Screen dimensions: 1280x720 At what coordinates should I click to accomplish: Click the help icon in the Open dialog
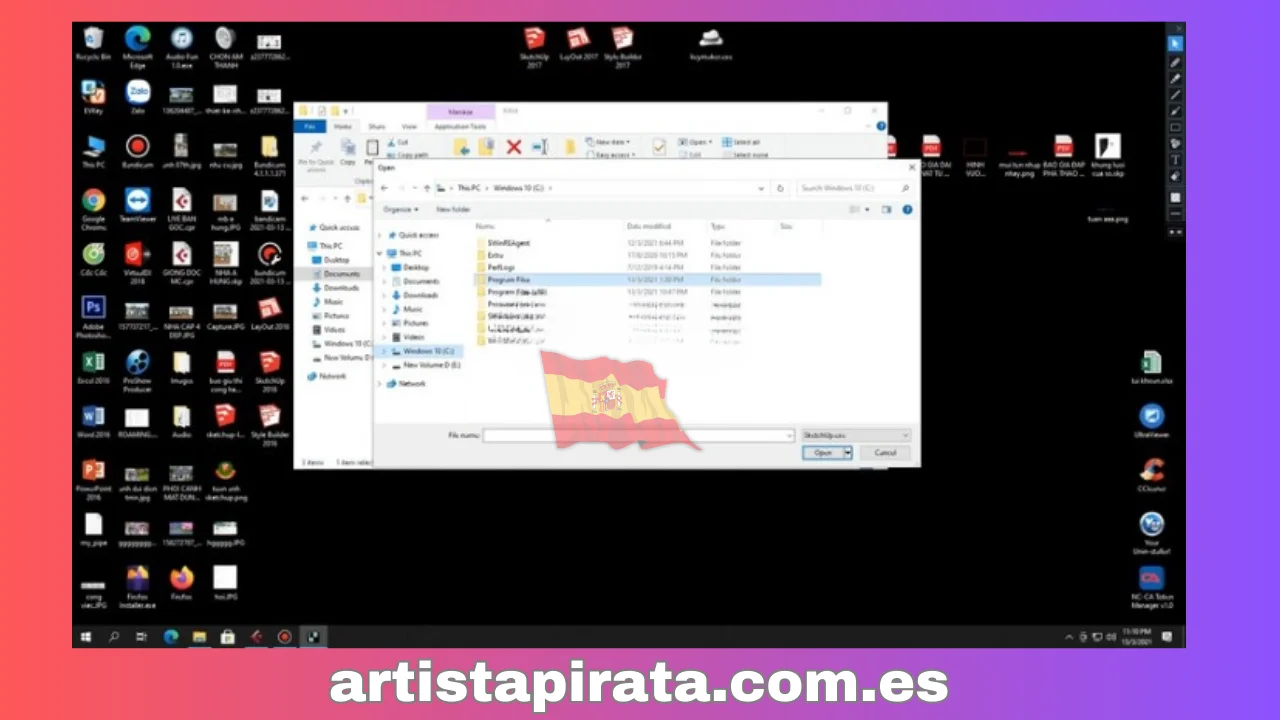click(x=907, y=210)
